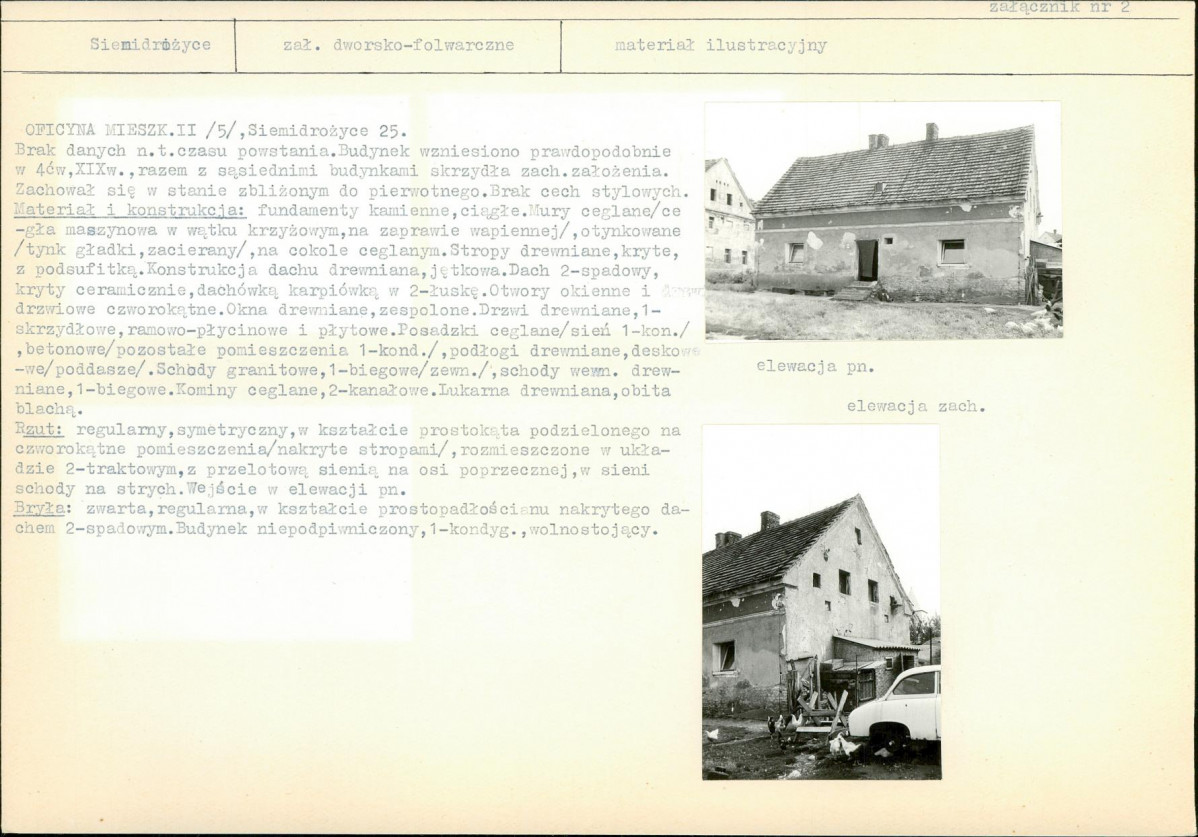Click the word 'blachą.'
The image size is (1198, 837).
(49, 410)
